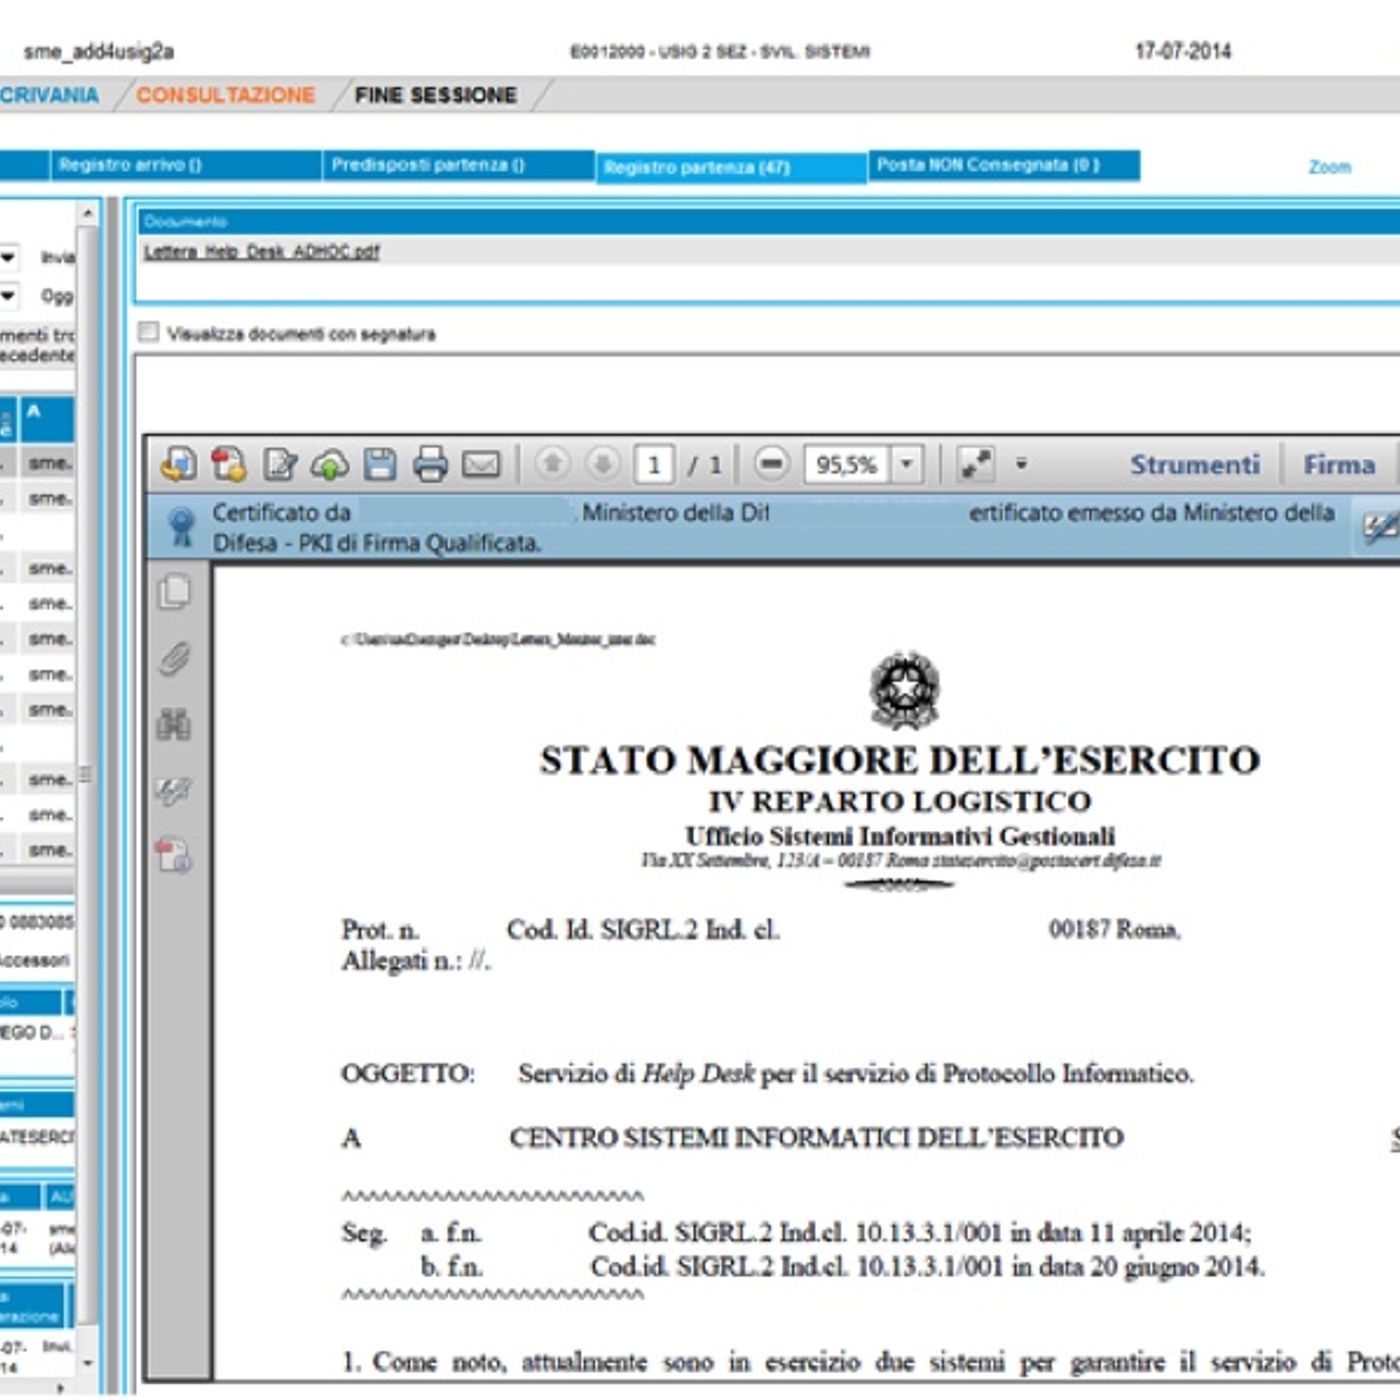The height and width of the screenshot is (1400, 1400).
Task: Open the dropdown next to Ogg label
Action: [8, 295]
